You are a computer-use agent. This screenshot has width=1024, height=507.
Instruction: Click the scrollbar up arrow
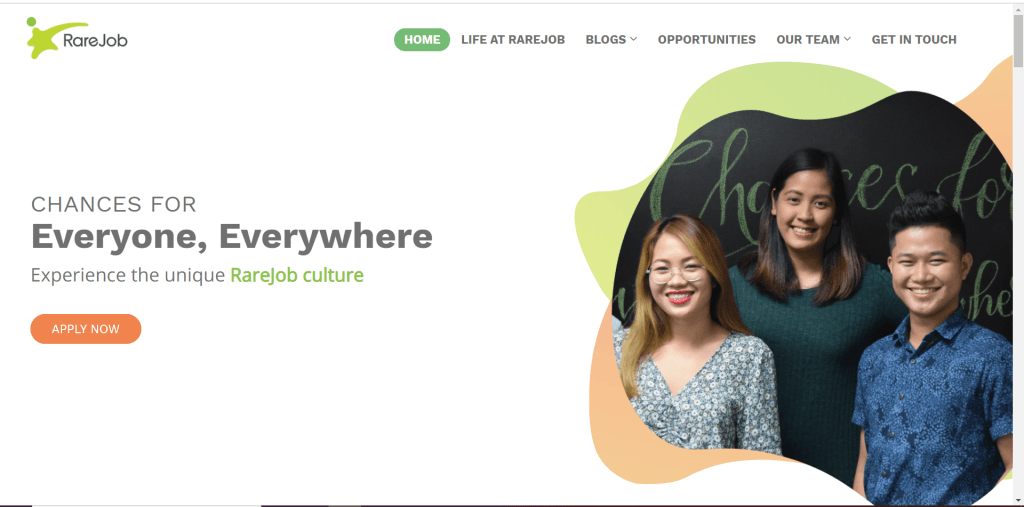click(x=1018, y=8)
